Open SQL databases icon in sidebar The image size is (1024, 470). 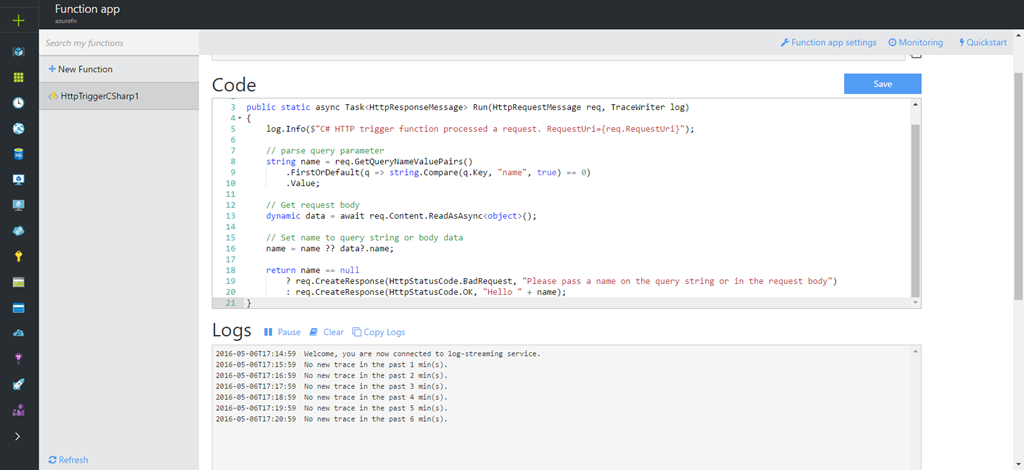[18, 154]
